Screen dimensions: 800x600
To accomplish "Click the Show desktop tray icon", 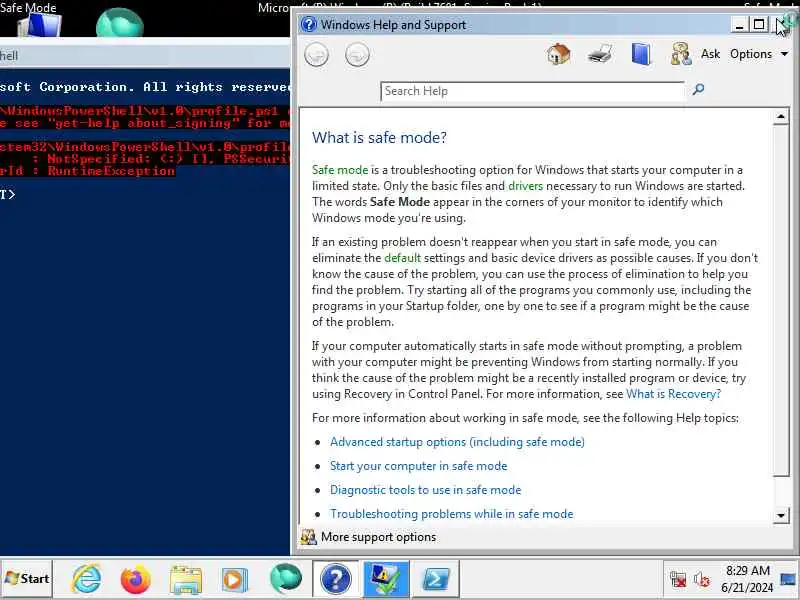I will point(788,579).
